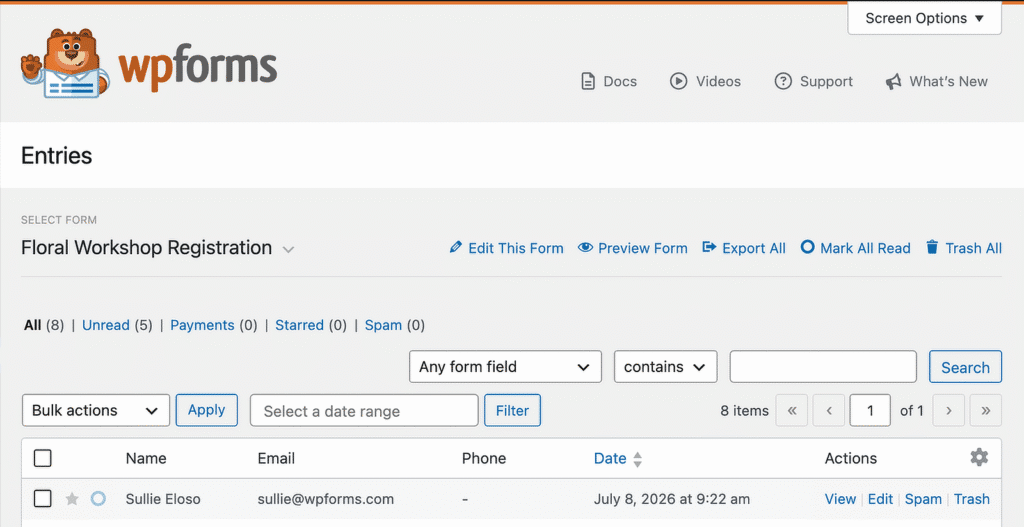Open the Bulk actions dropdown
Image resolution: width=1024 pixels, height=527 pixels.
click(x=95, y=410)
